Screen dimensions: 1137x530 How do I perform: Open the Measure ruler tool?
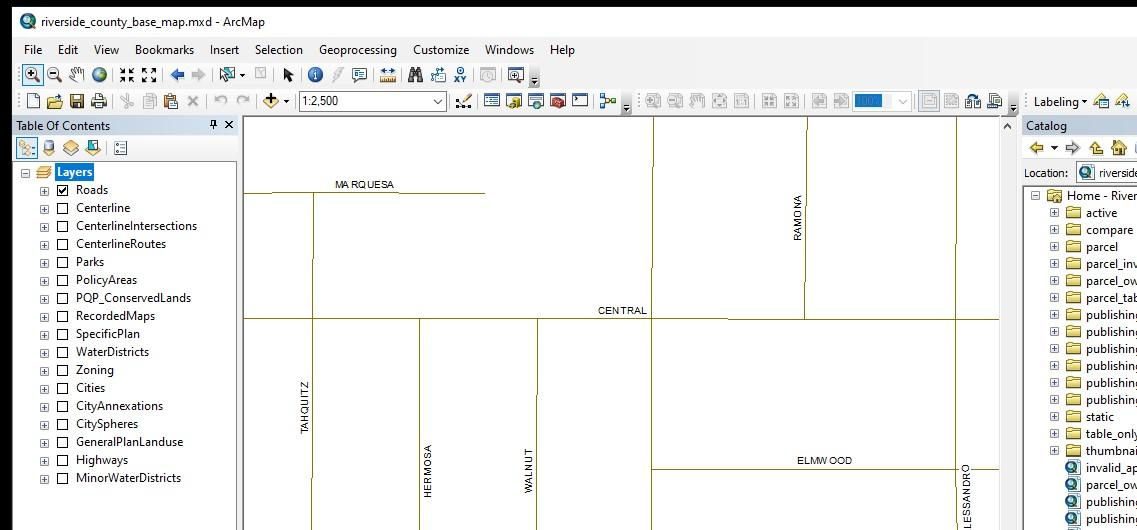coord(388,75)
